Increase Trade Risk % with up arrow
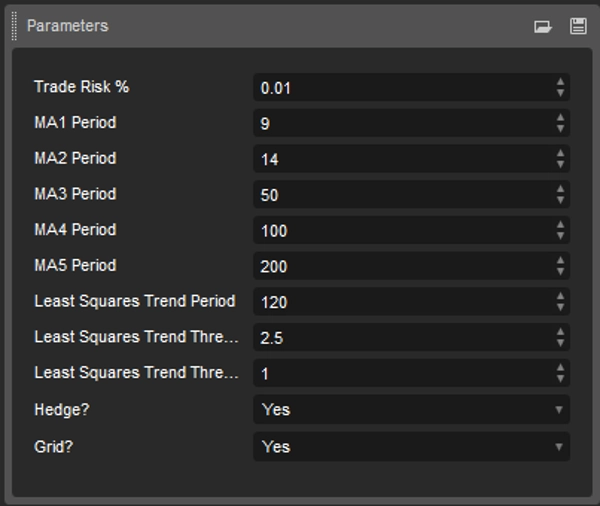 pyautogui.click(x=560, y=82)
